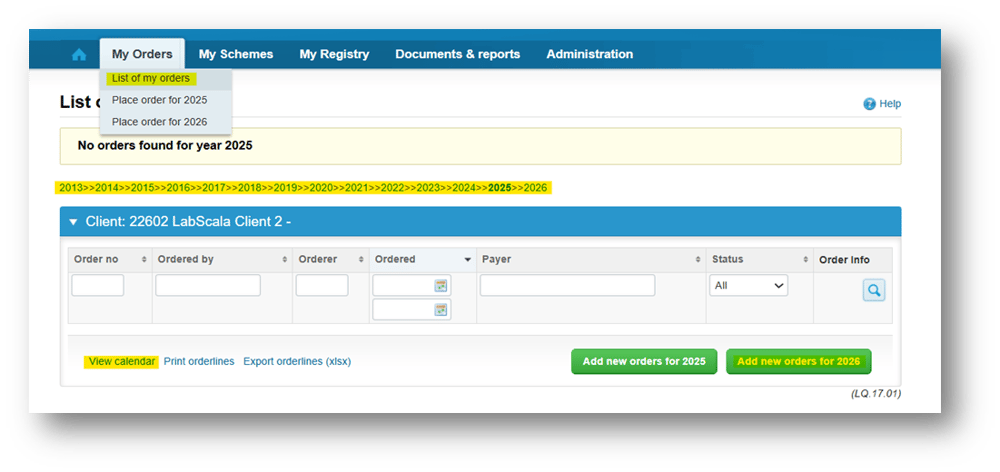The height and width of the screenshot is (472, 1000).
Task: Toggle sort on the Ordered column arrow
Action: (467, 260)
